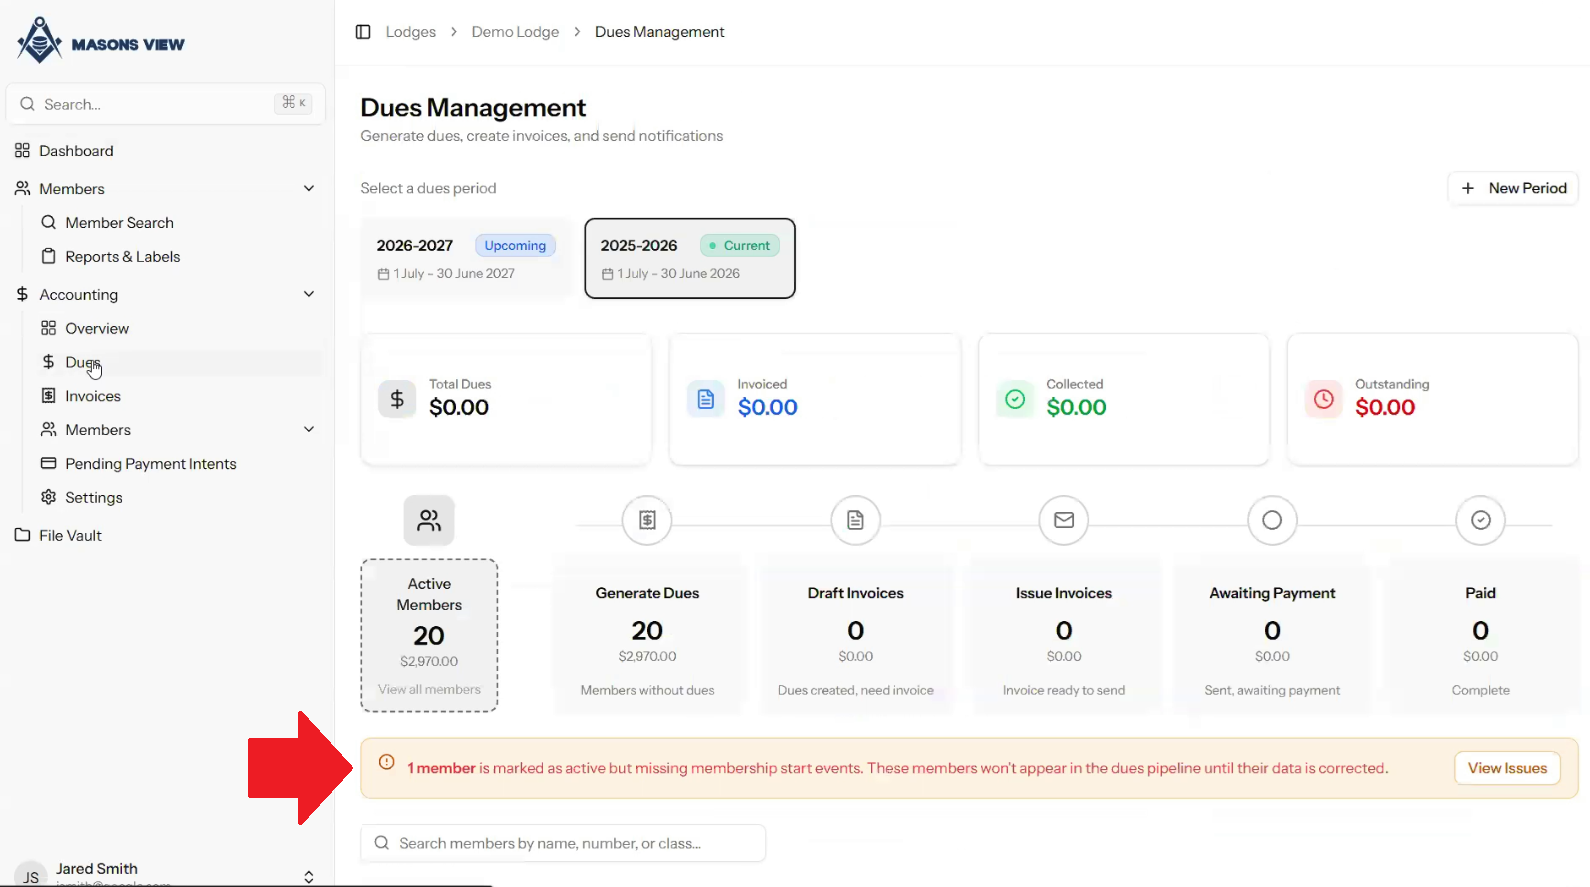Click the Dues Management page heading
Viewport: 1590px width, 887px height.
(x=473, y=108)
